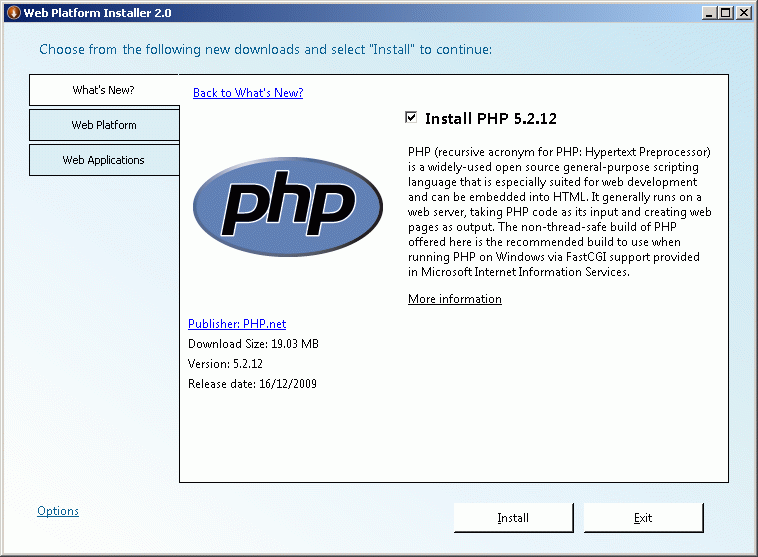The image size is (758, 557).
Task: Minimize the Web Platform Installer window
Action: pos(709,13)
